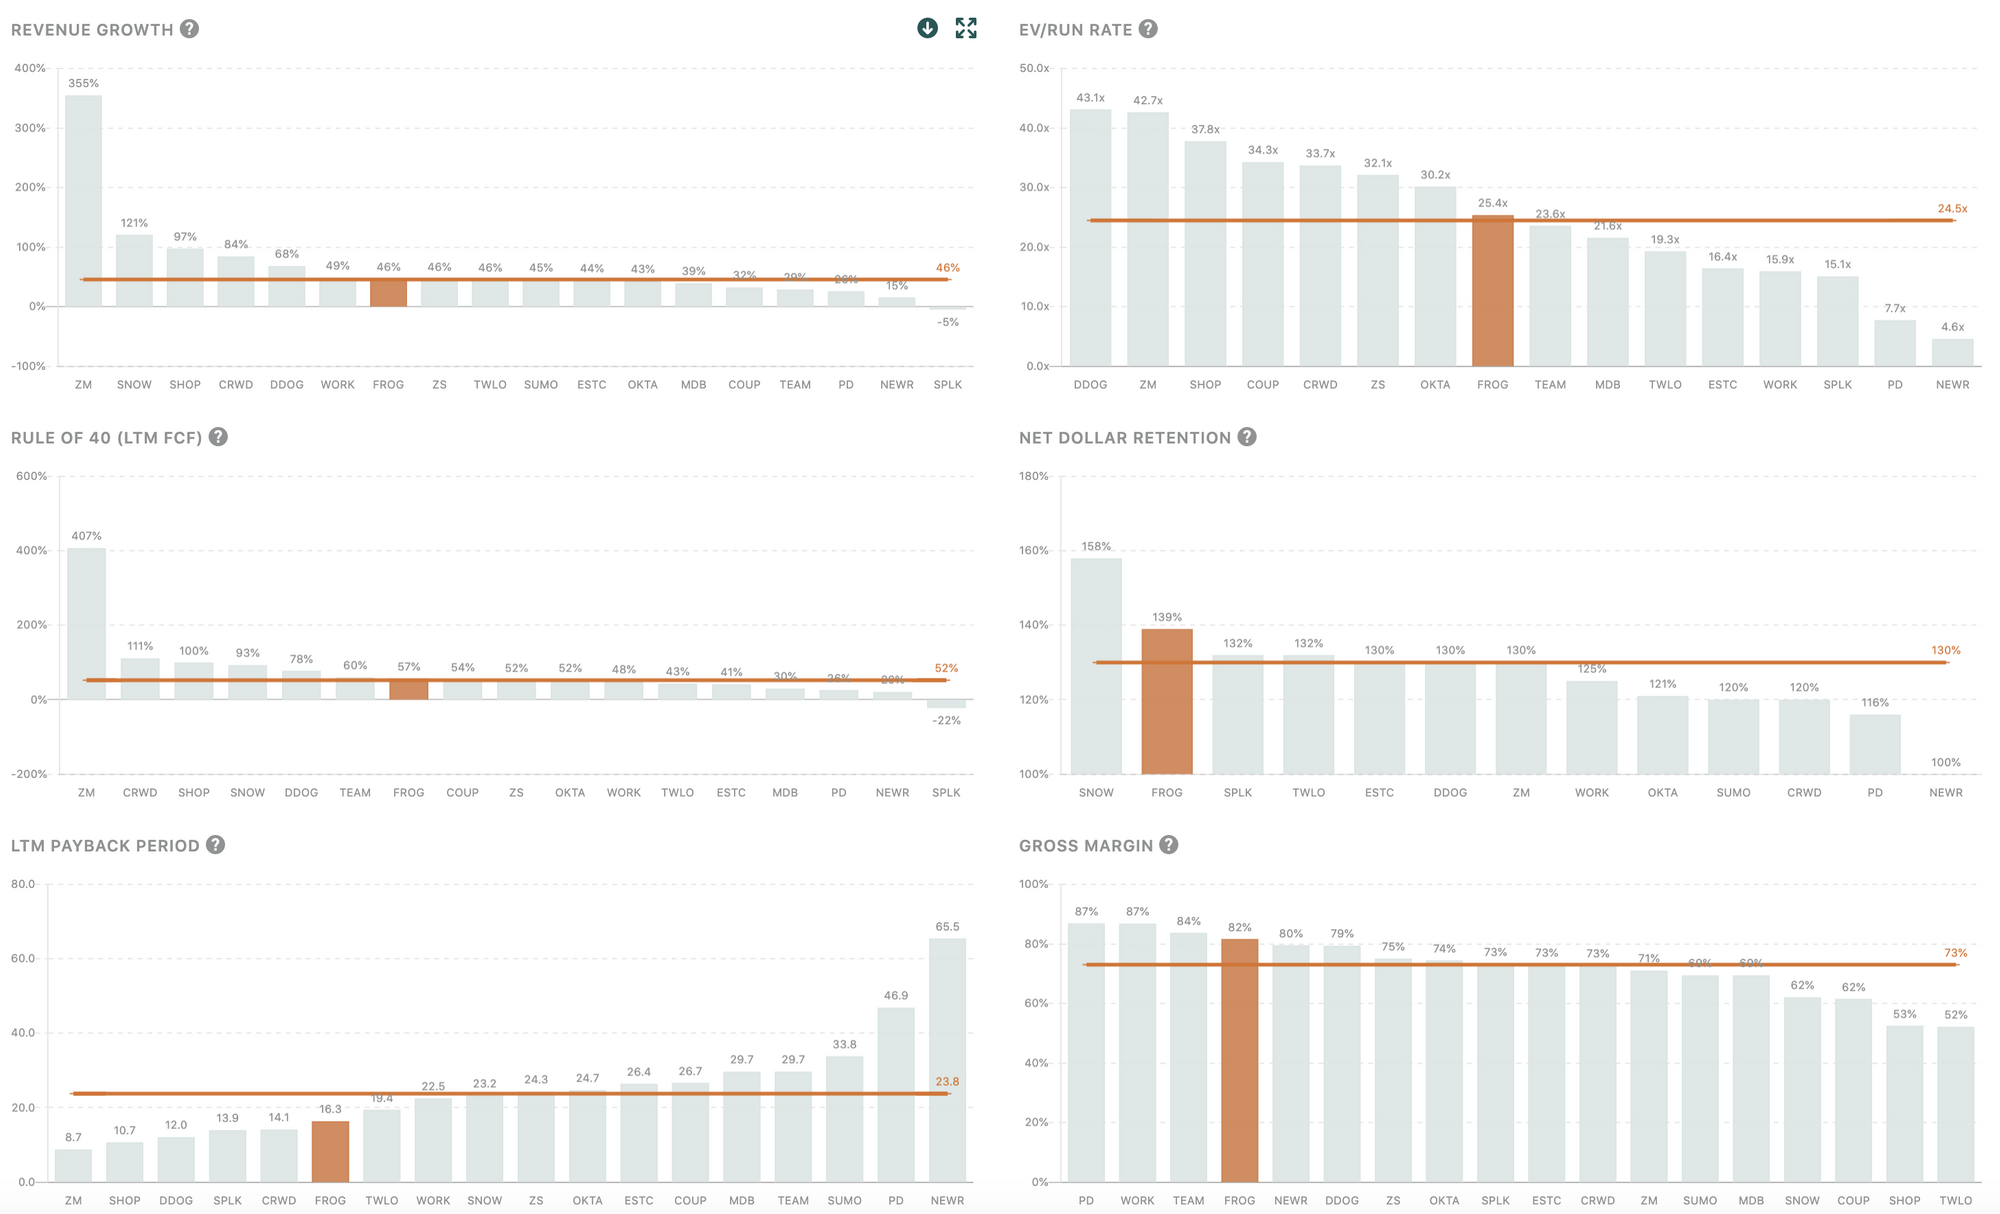
Task: Click the 24.5x median label in EV/Run Rate
Action: coord(1951,209)
